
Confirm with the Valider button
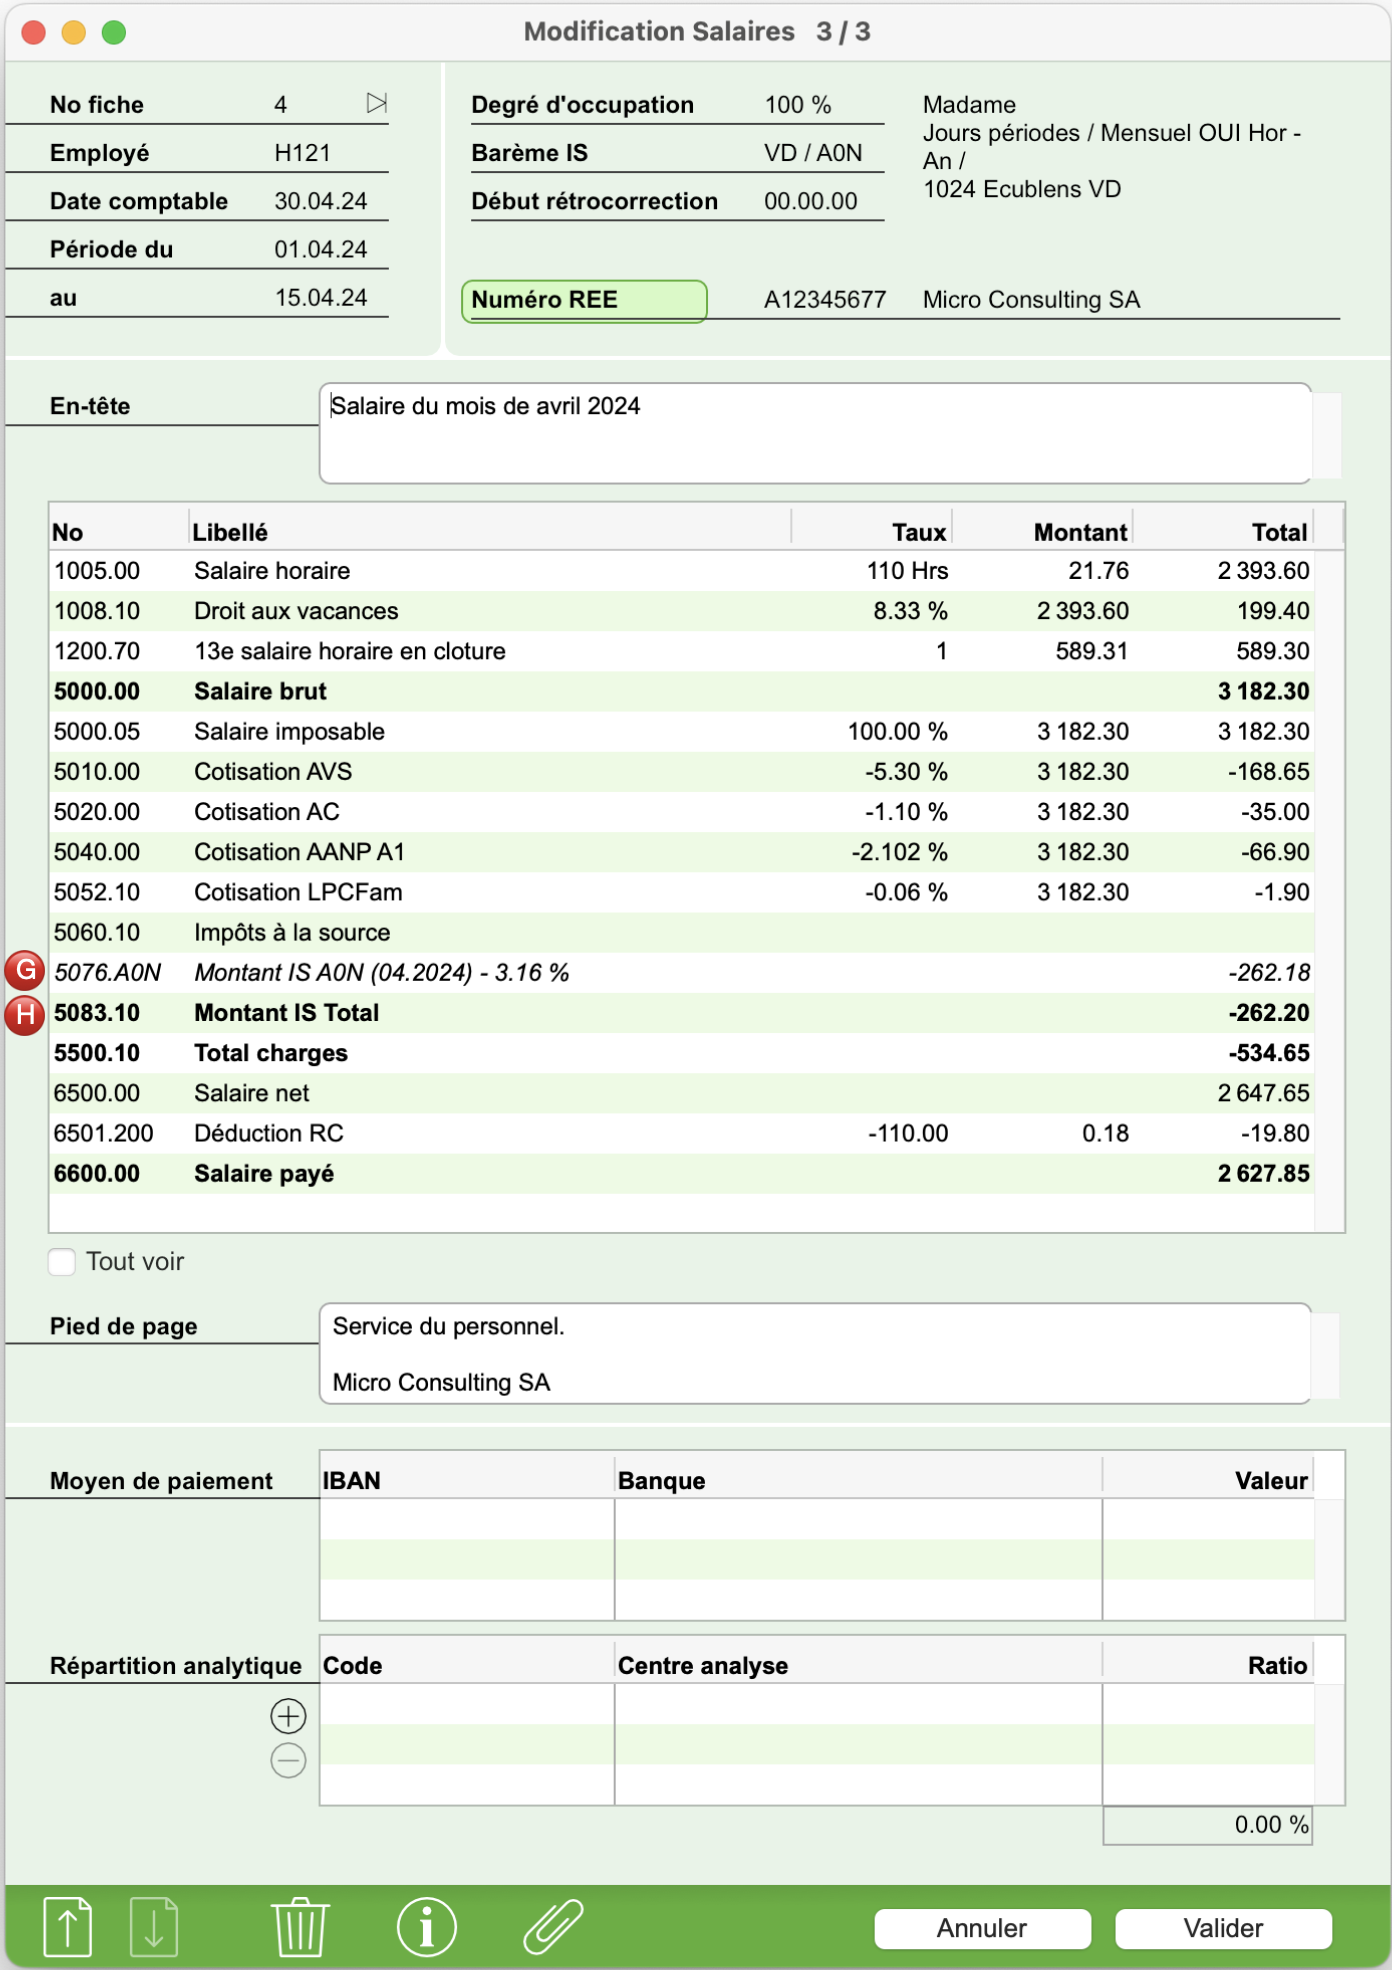coord(1223,1928)
